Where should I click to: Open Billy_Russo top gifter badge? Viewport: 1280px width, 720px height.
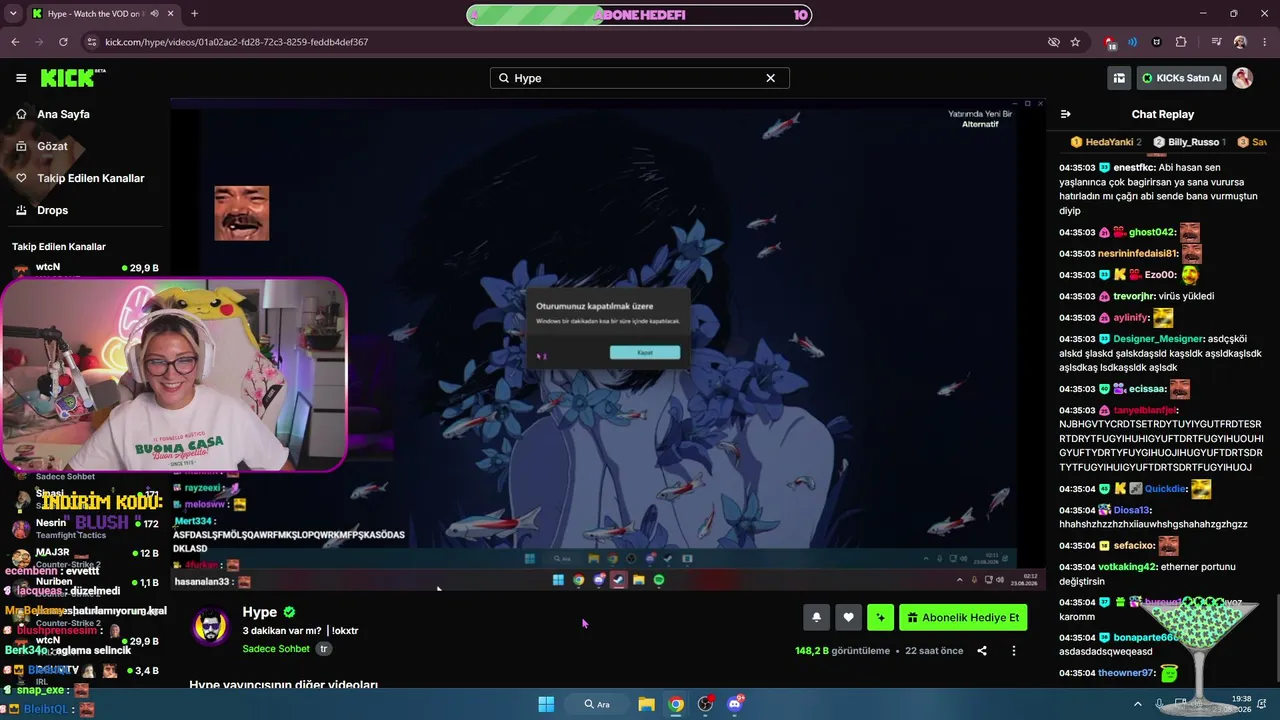[x=1189, y=142]
